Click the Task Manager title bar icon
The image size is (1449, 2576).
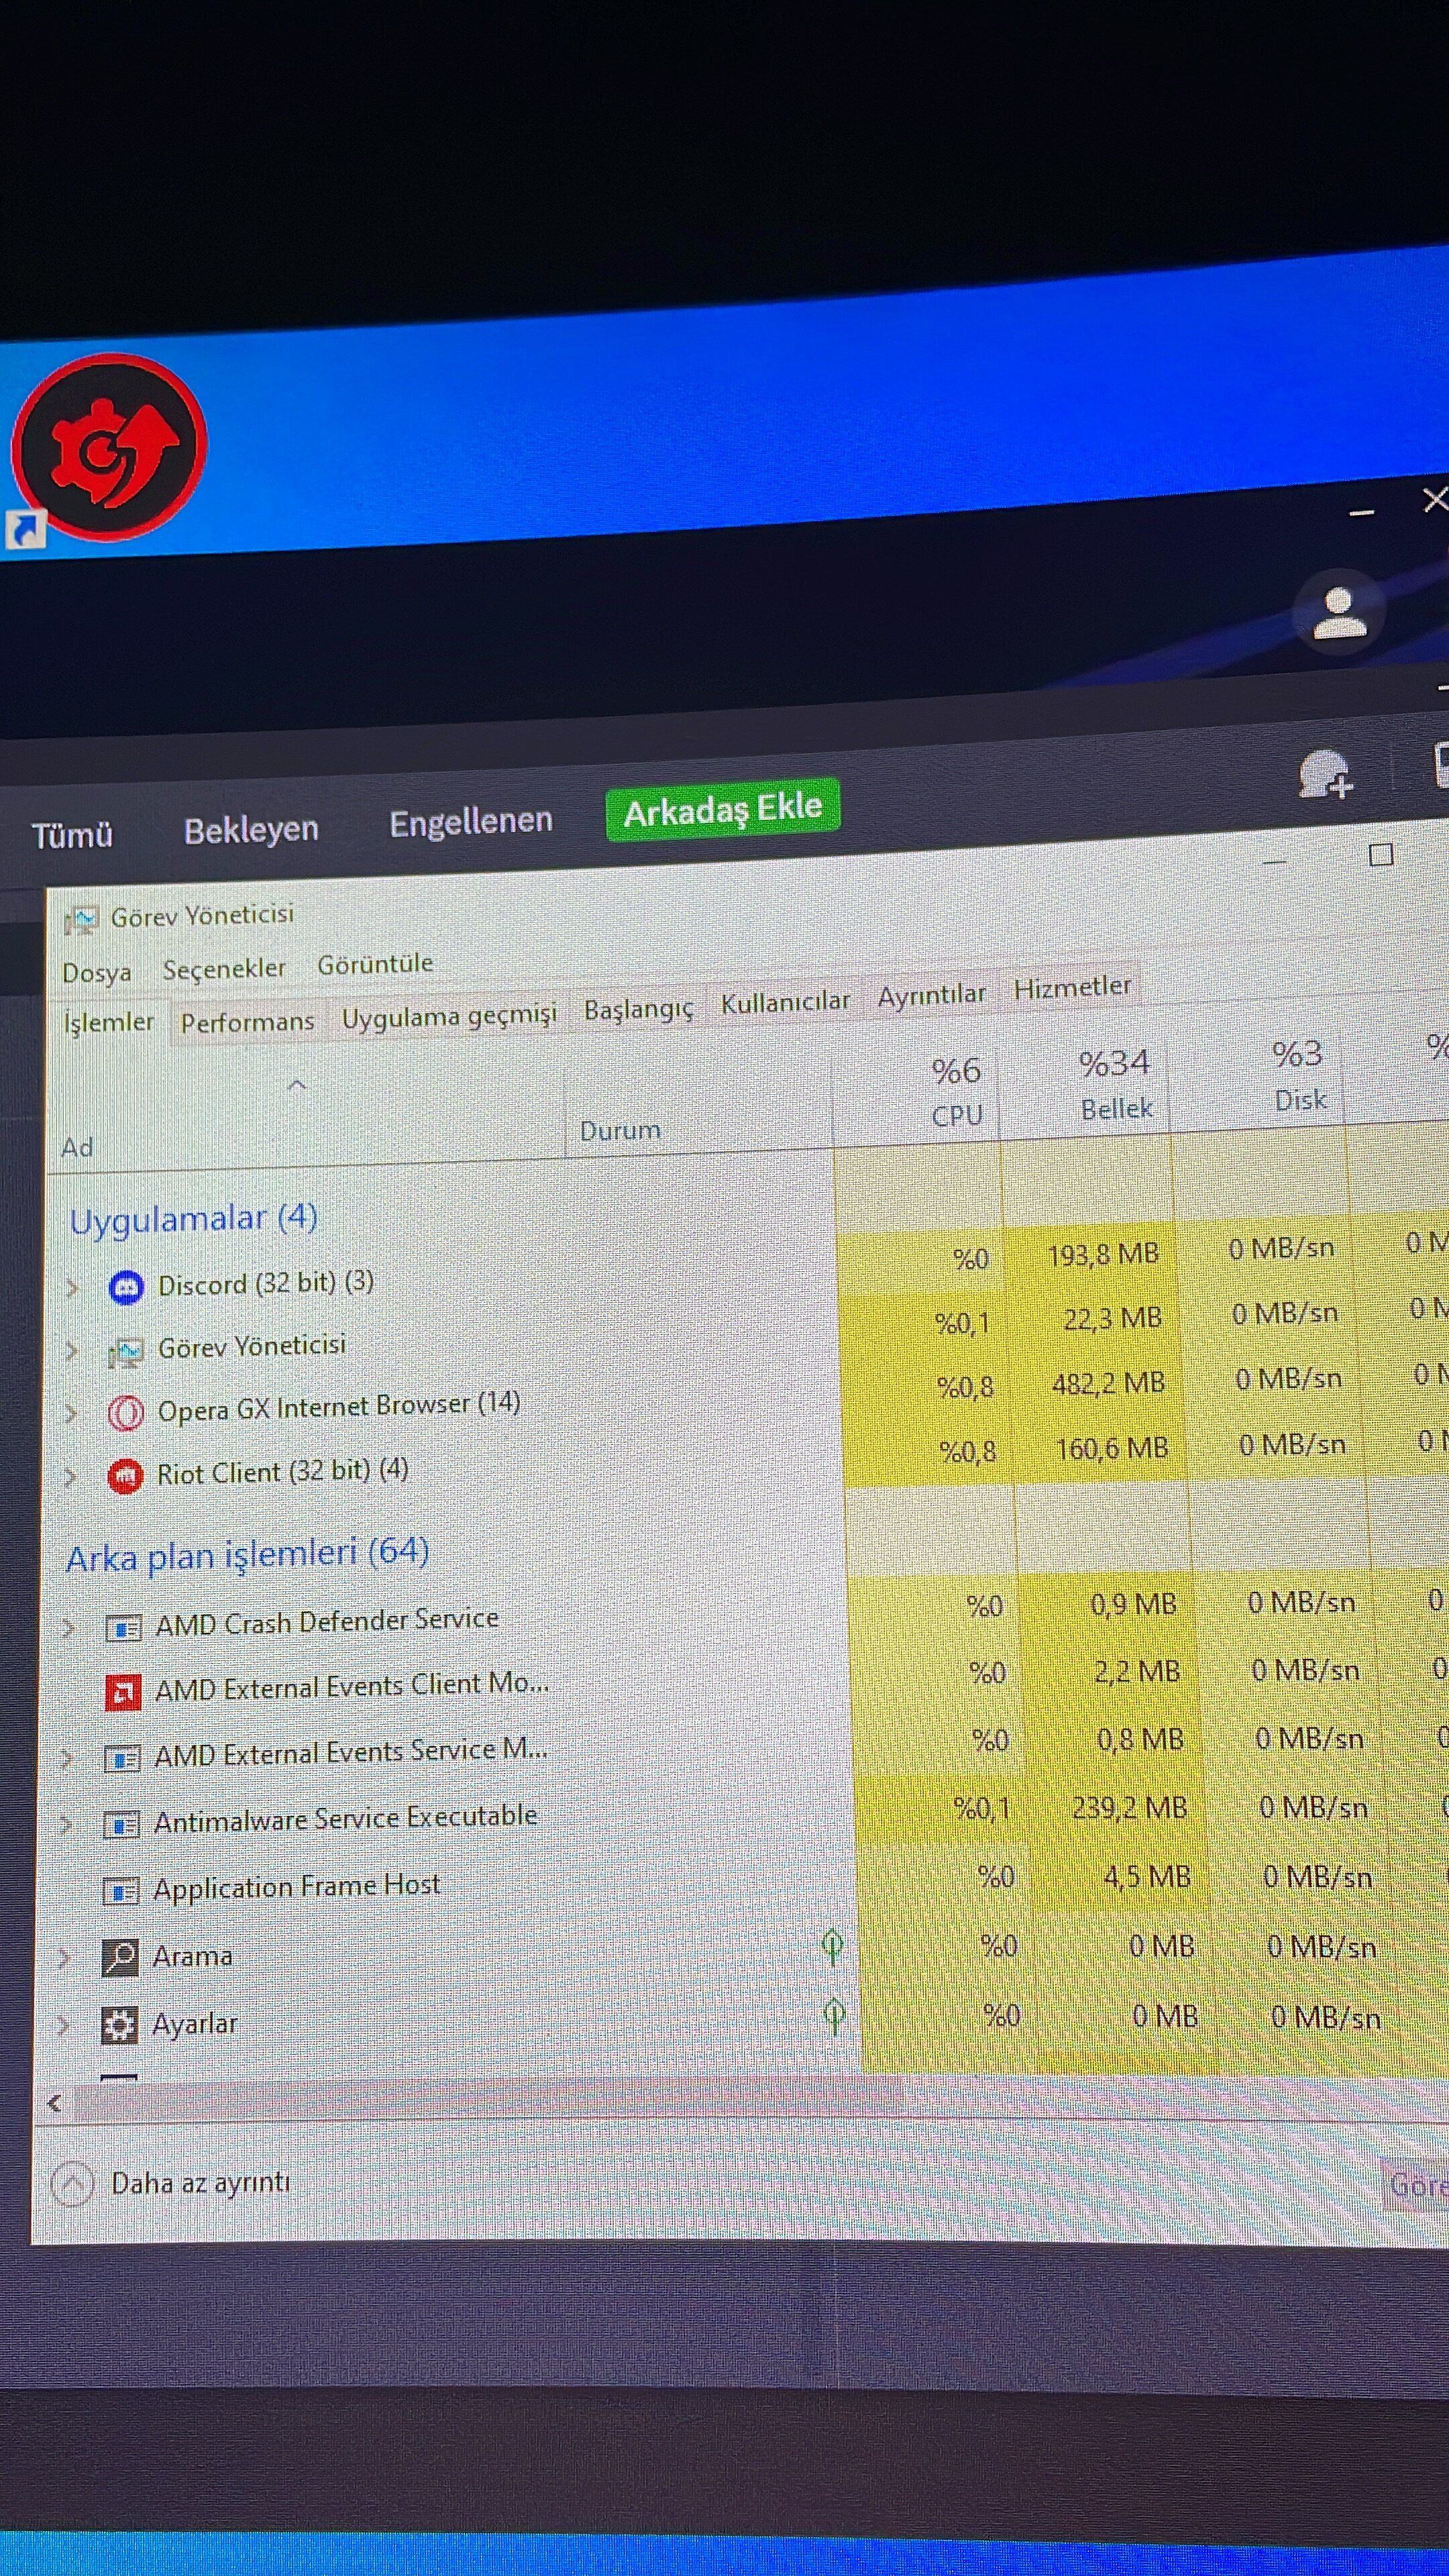pos(81,919)
